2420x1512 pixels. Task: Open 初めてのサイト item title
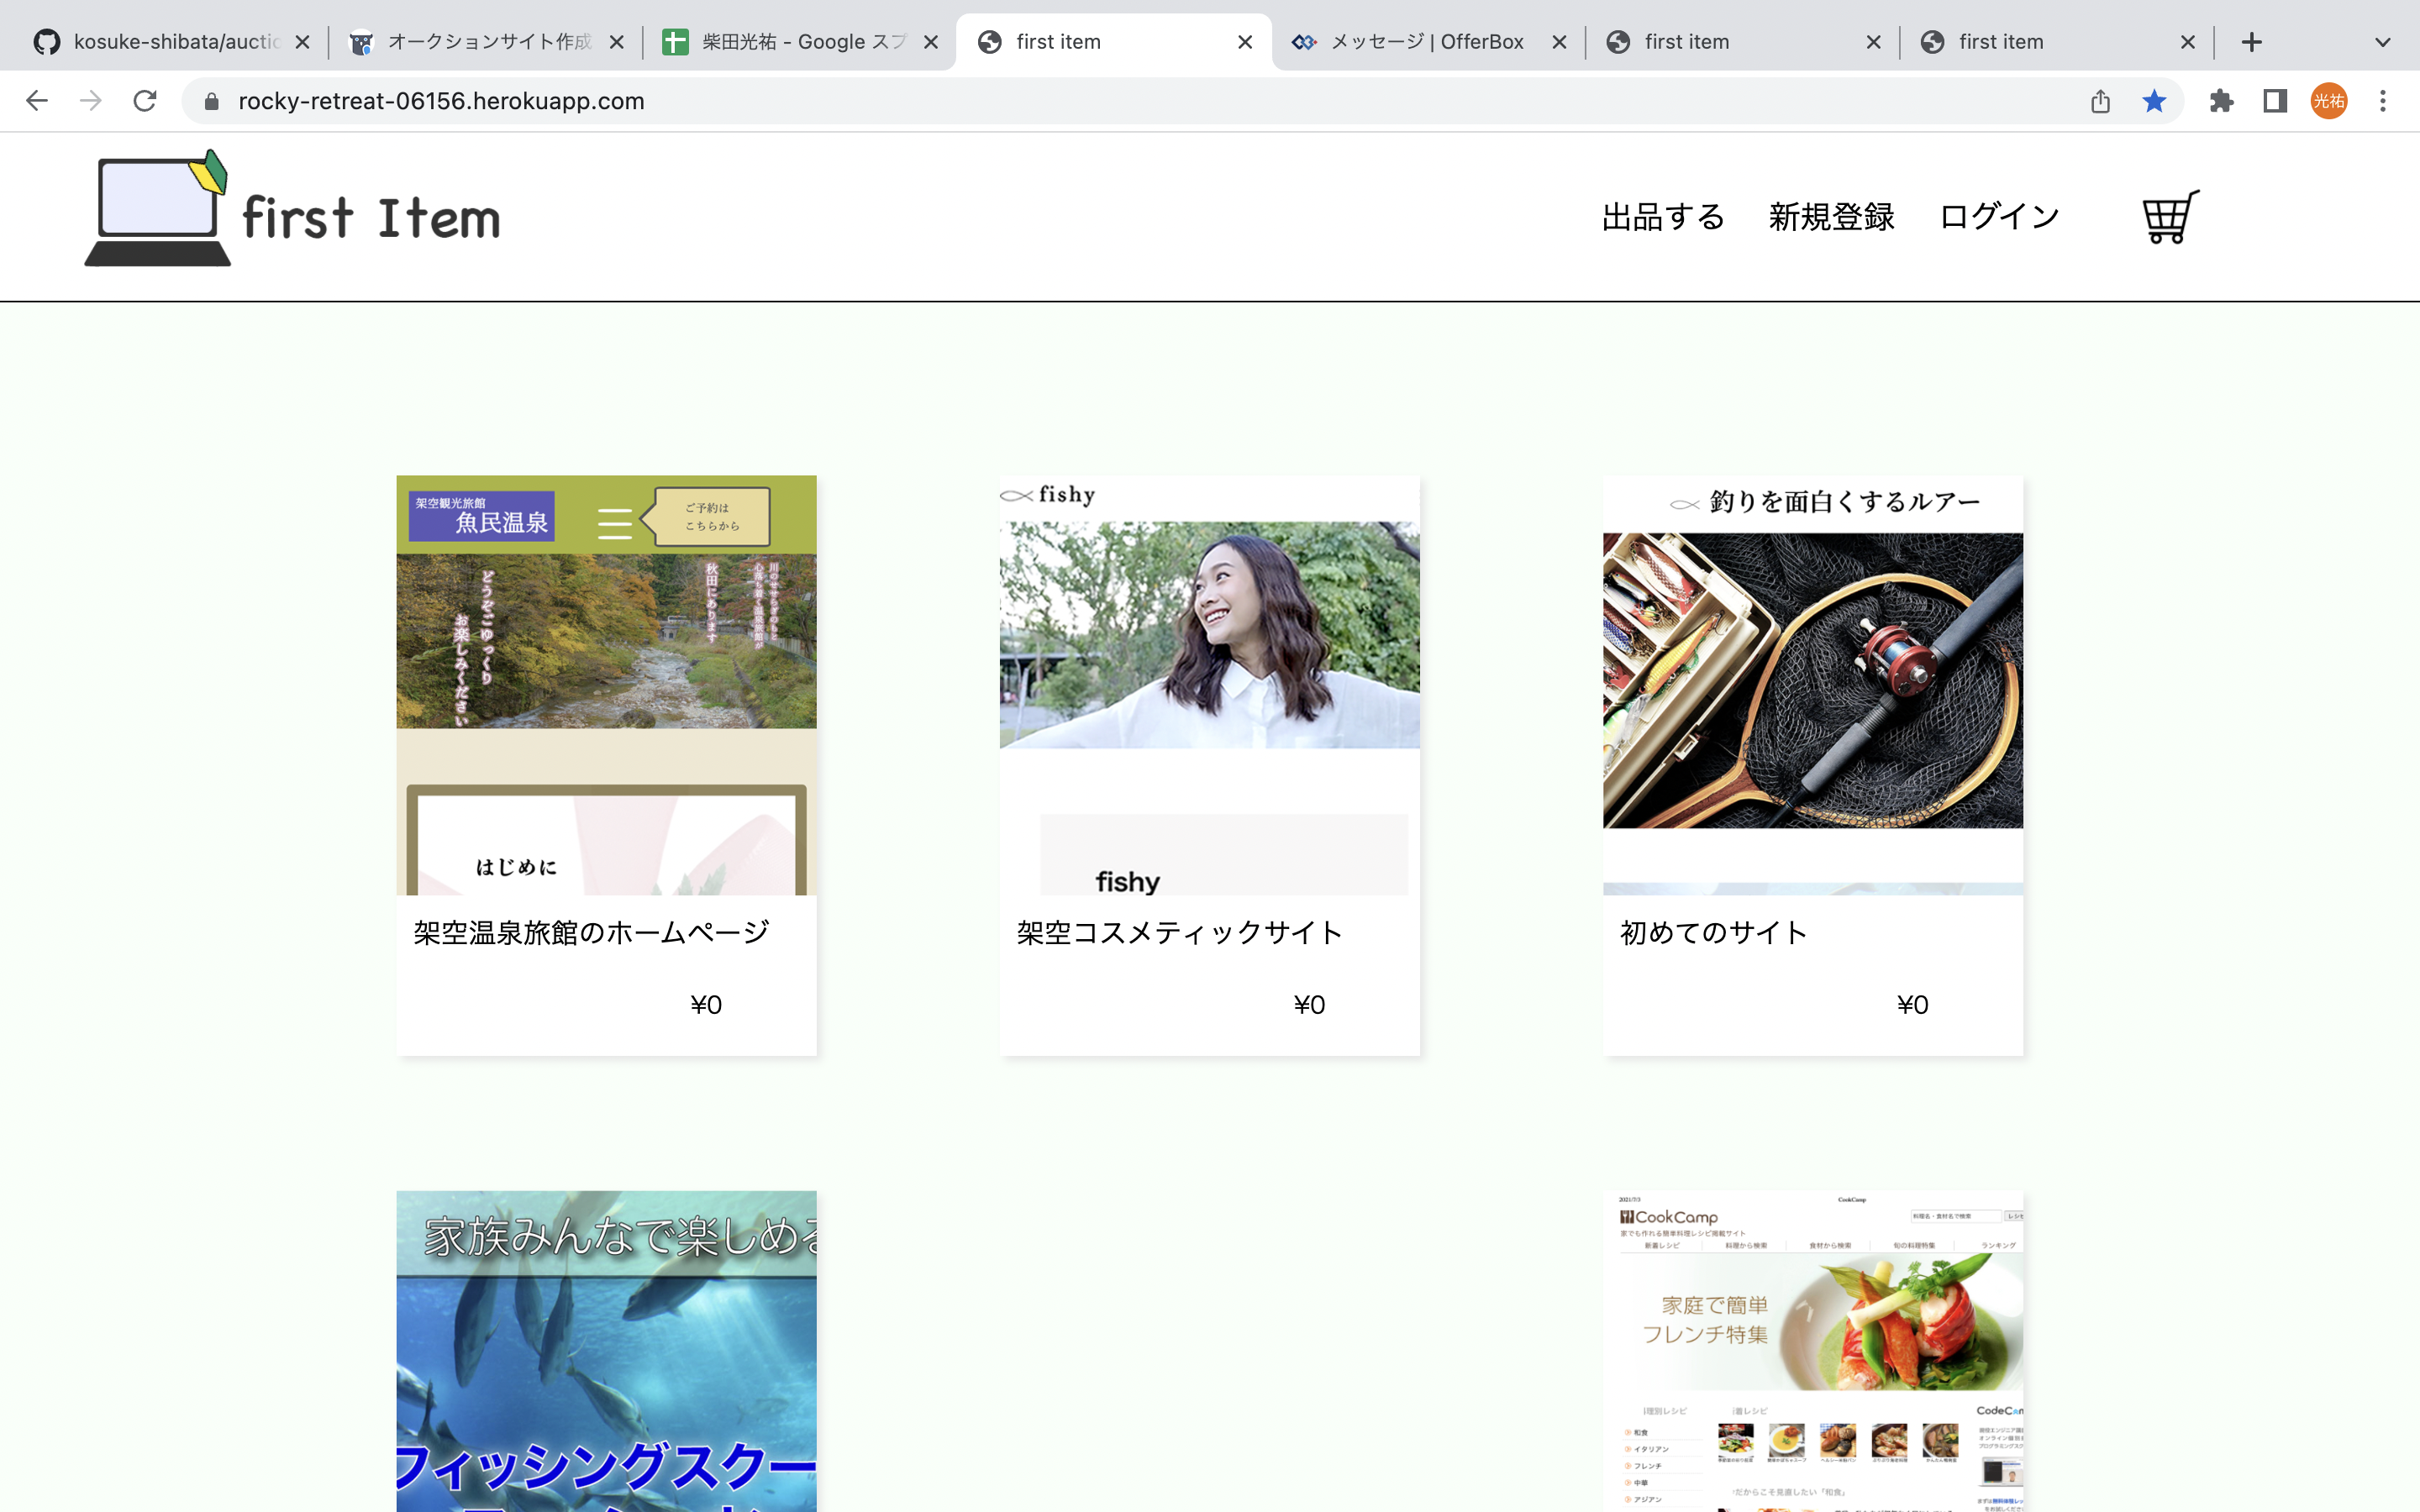coord(1714,932)
